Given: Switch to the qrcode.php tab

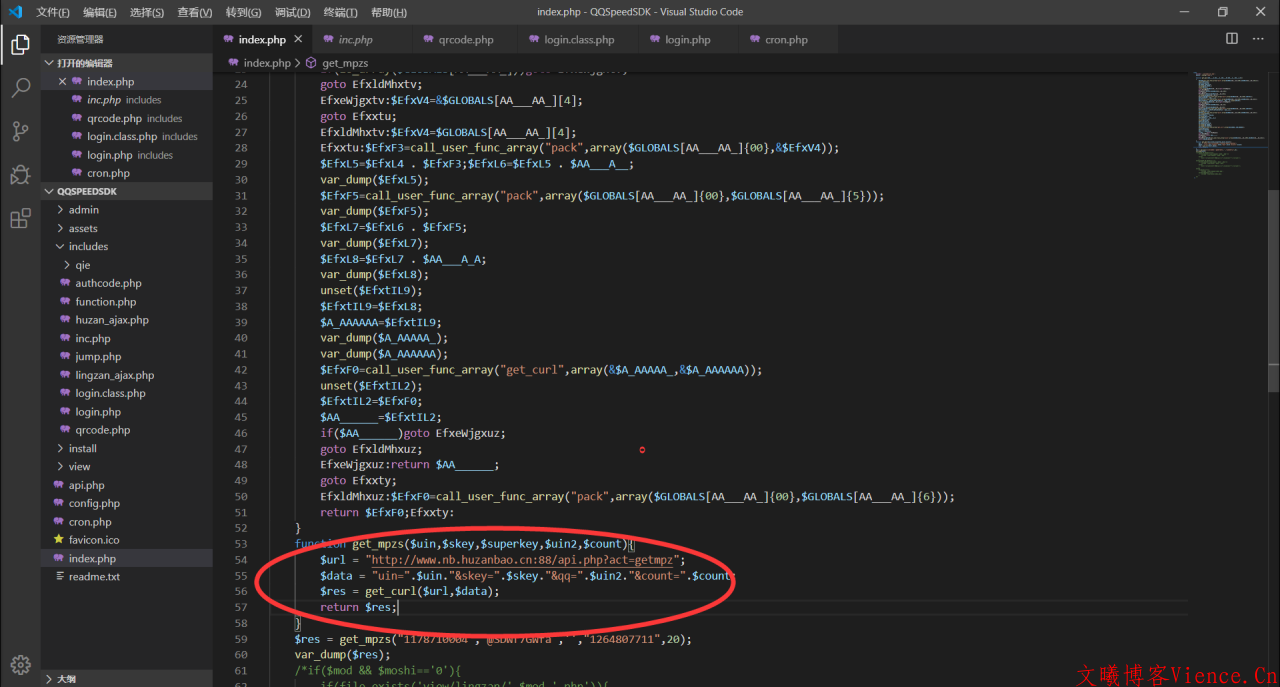Looking at the screenshot, I should click(x=465, y=40).
